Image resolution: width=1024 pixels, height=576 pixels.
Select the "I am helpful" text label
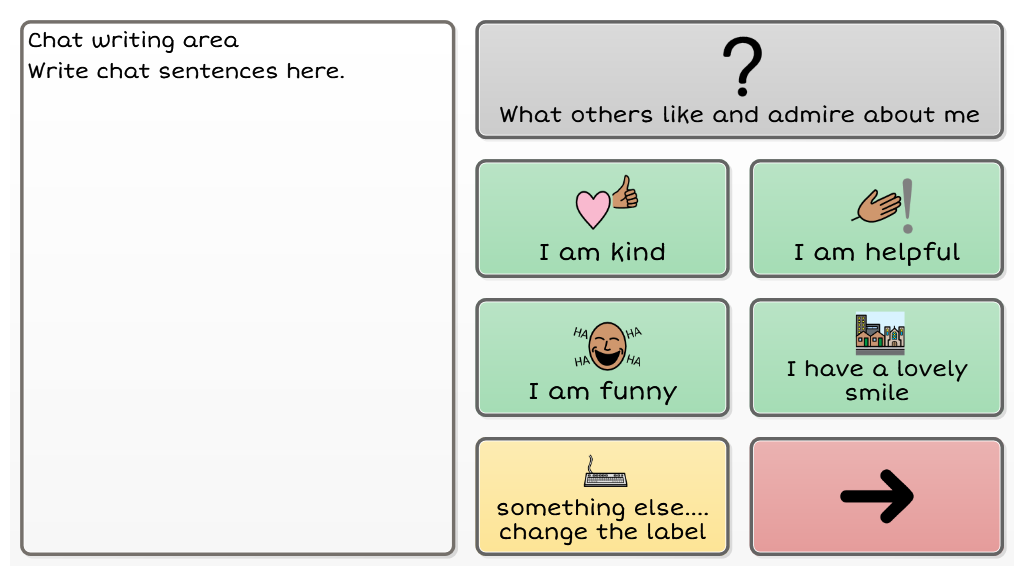[876, 252]
